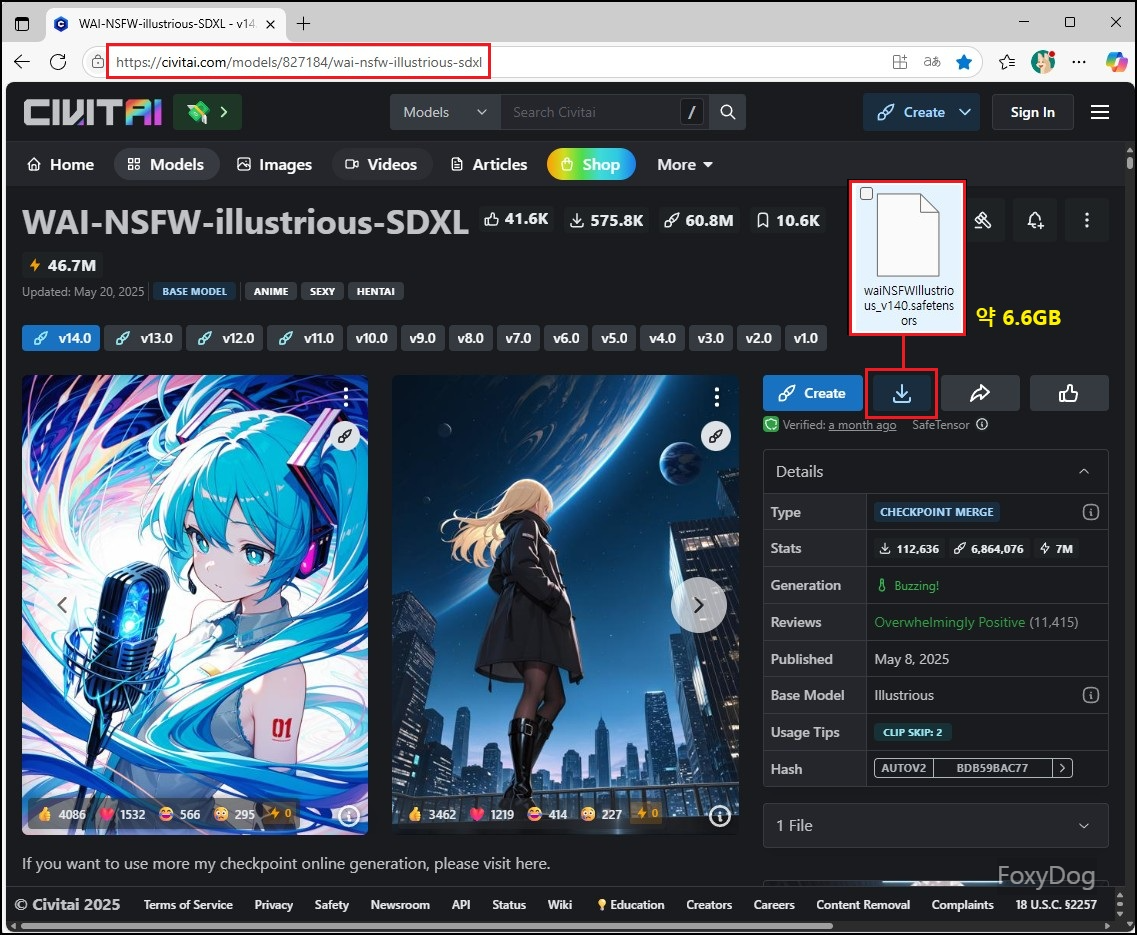Click the horizontal page scrollbar
The image size is (1137, 935).
(x=425, y=926)
